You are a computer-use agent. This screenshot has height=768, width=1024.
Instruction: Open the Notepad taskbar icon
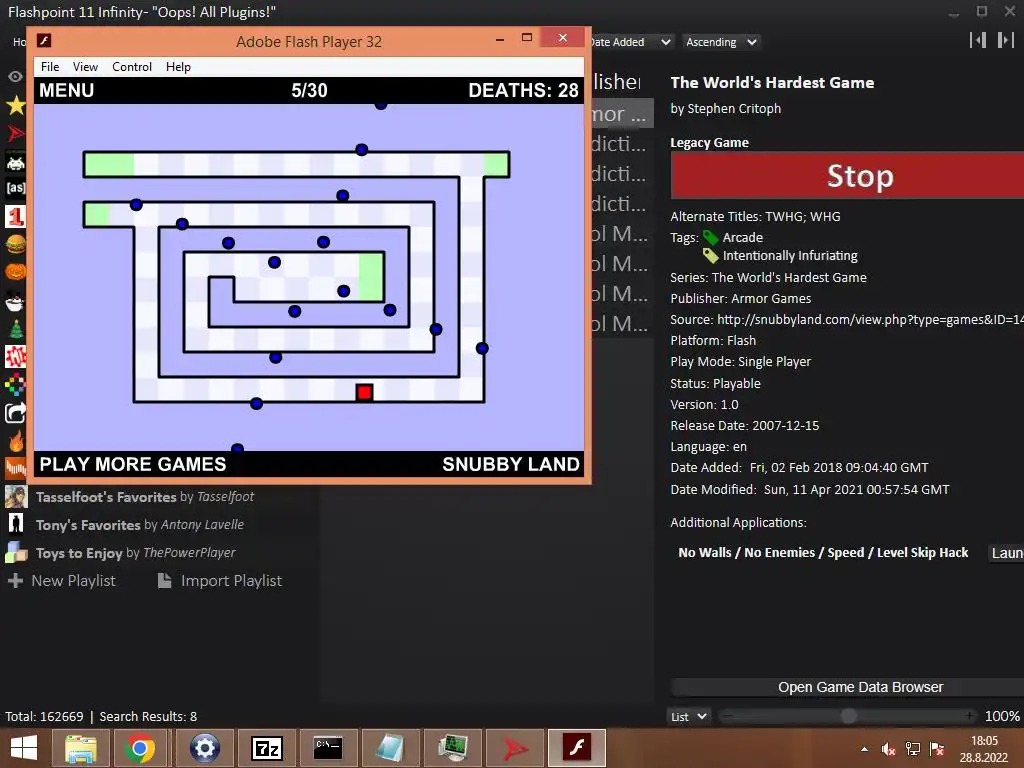pyautogui.click(x=390, y=748)
